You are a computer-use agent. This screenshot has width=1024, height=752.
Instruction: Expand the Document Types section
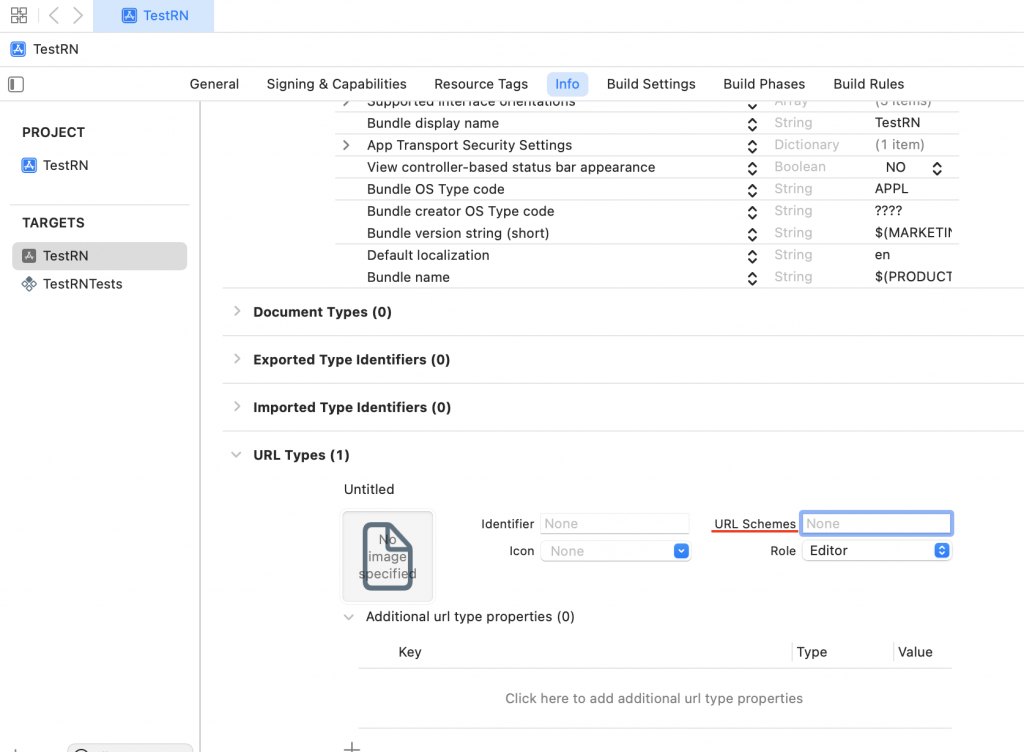[x=237, y=312]
